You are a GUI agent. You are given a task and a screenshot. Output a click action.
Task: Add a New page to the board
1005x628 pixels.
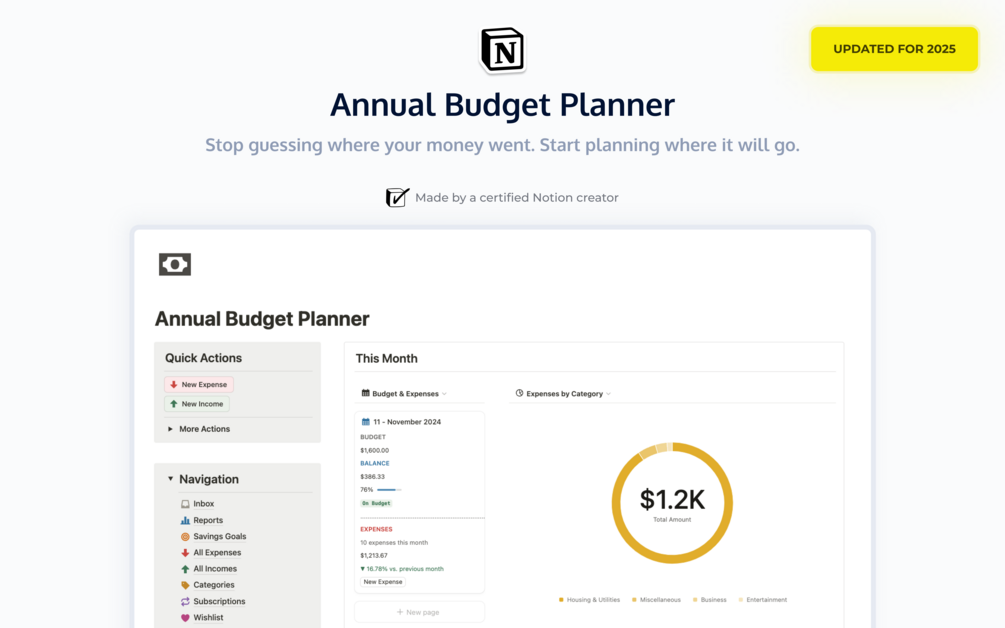[x=419, y=612]
